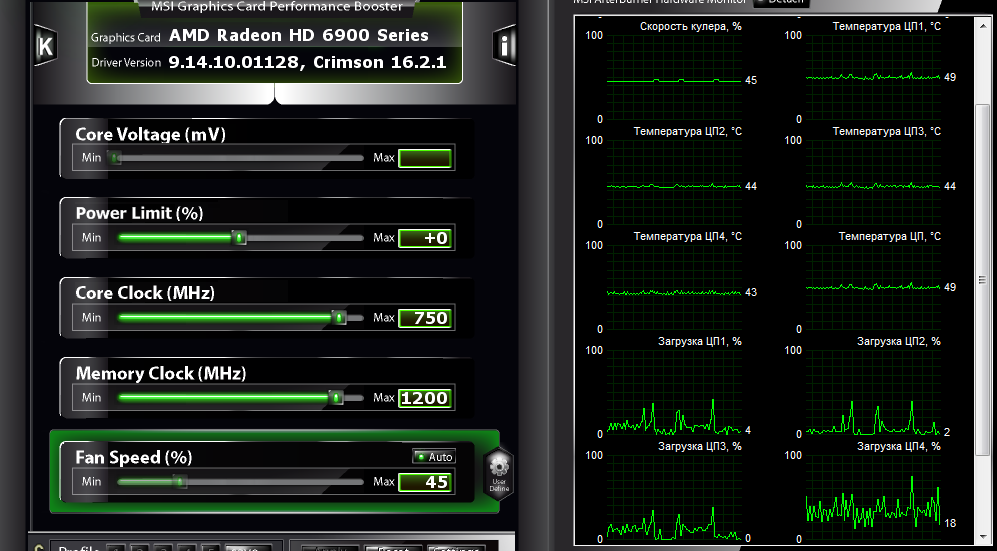The width and height of the screenshot is (997, 551).
Task: Click the Driver Version label text
Action: 126,62
